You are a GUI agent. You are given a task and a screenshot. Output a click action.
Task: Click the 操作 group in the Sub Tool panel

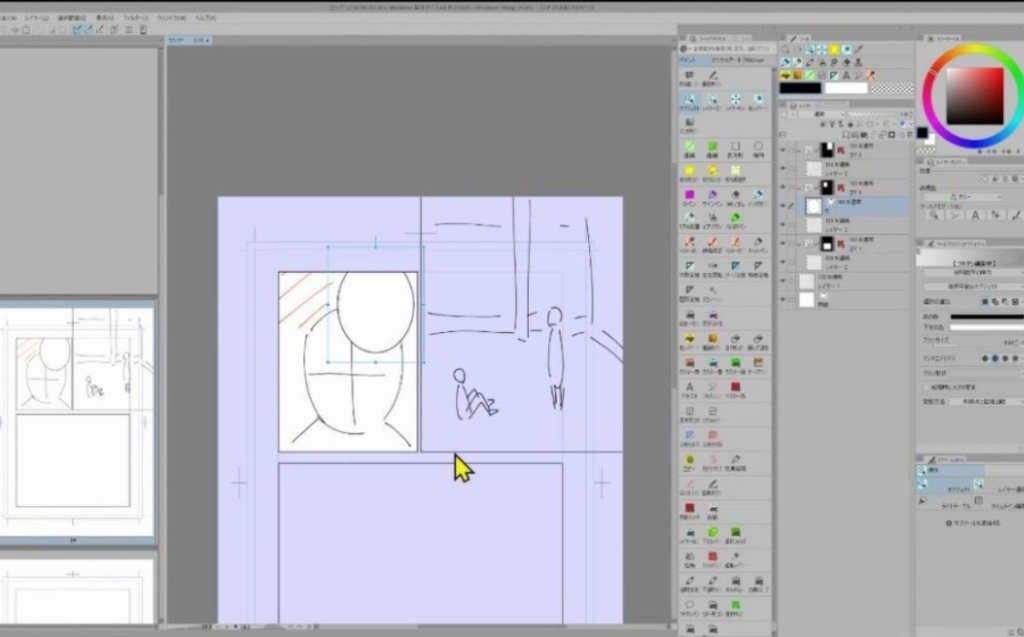[x=950, y=470]
